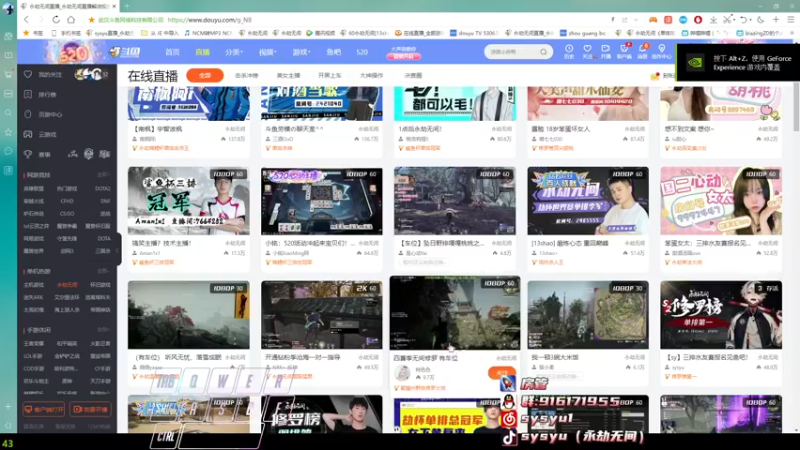The image size is (800, 450).
Task: Click the browser sidebar plus add icon
Action: click(x=8, y=407)
